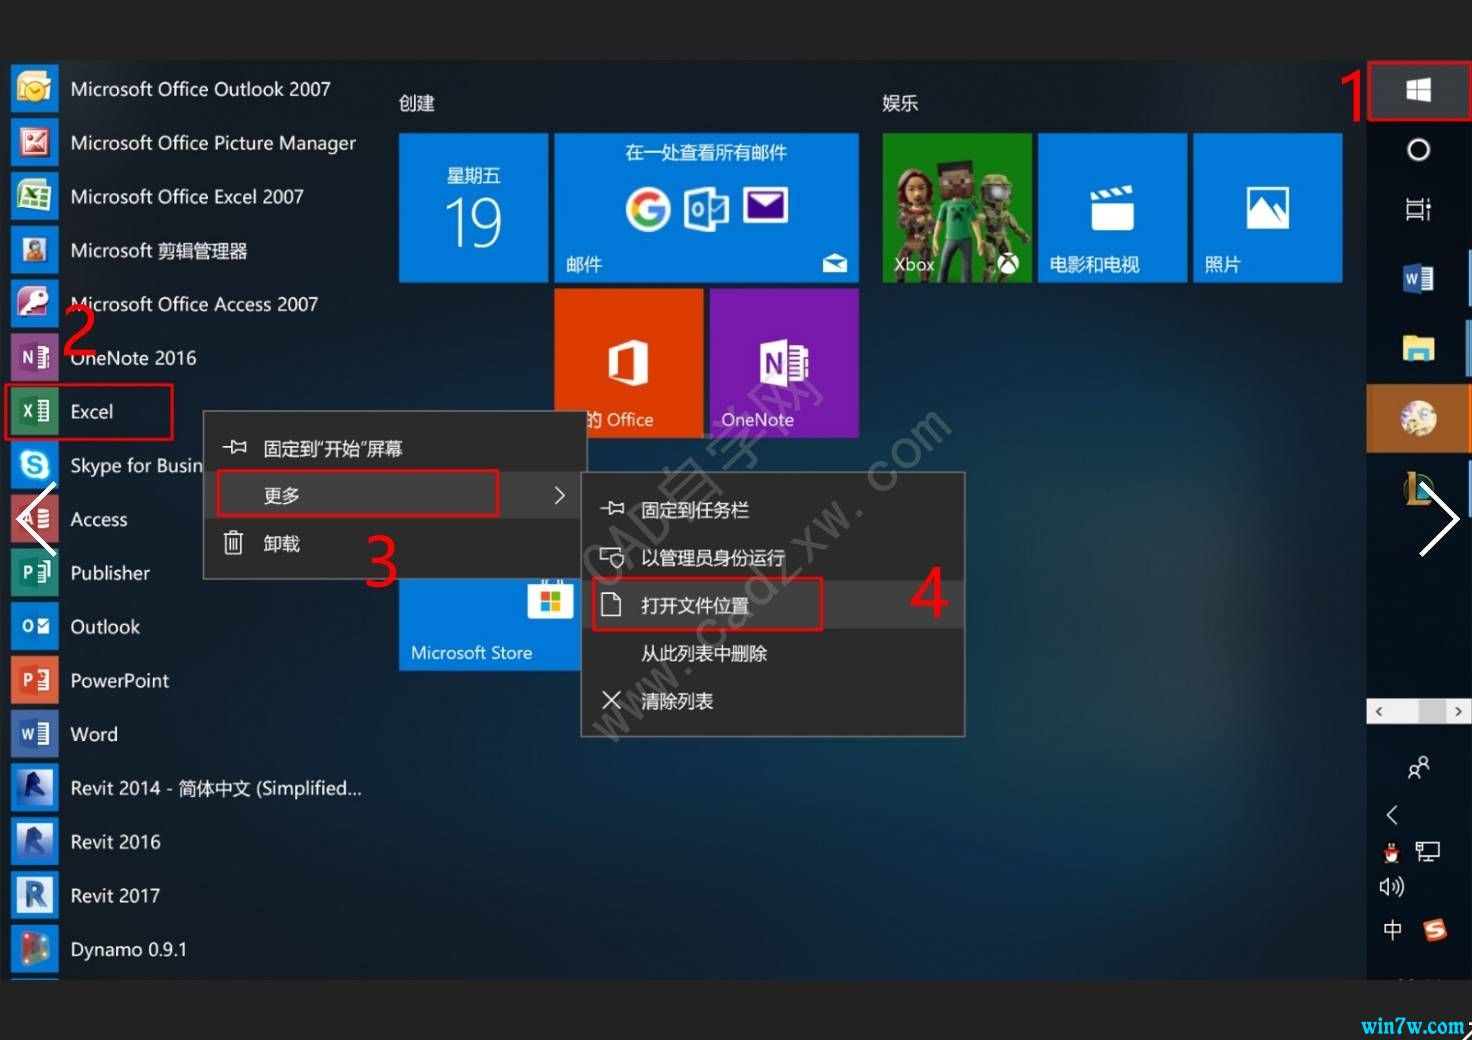Click the Sogou input method tray icon

point(1435,930)
